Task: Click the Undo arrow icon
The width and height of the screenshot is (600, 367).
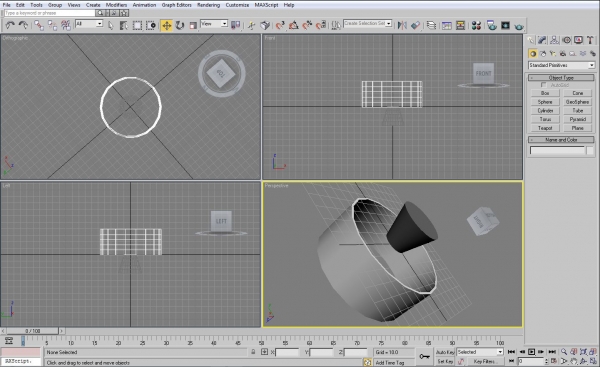Action: click(10, 25)
